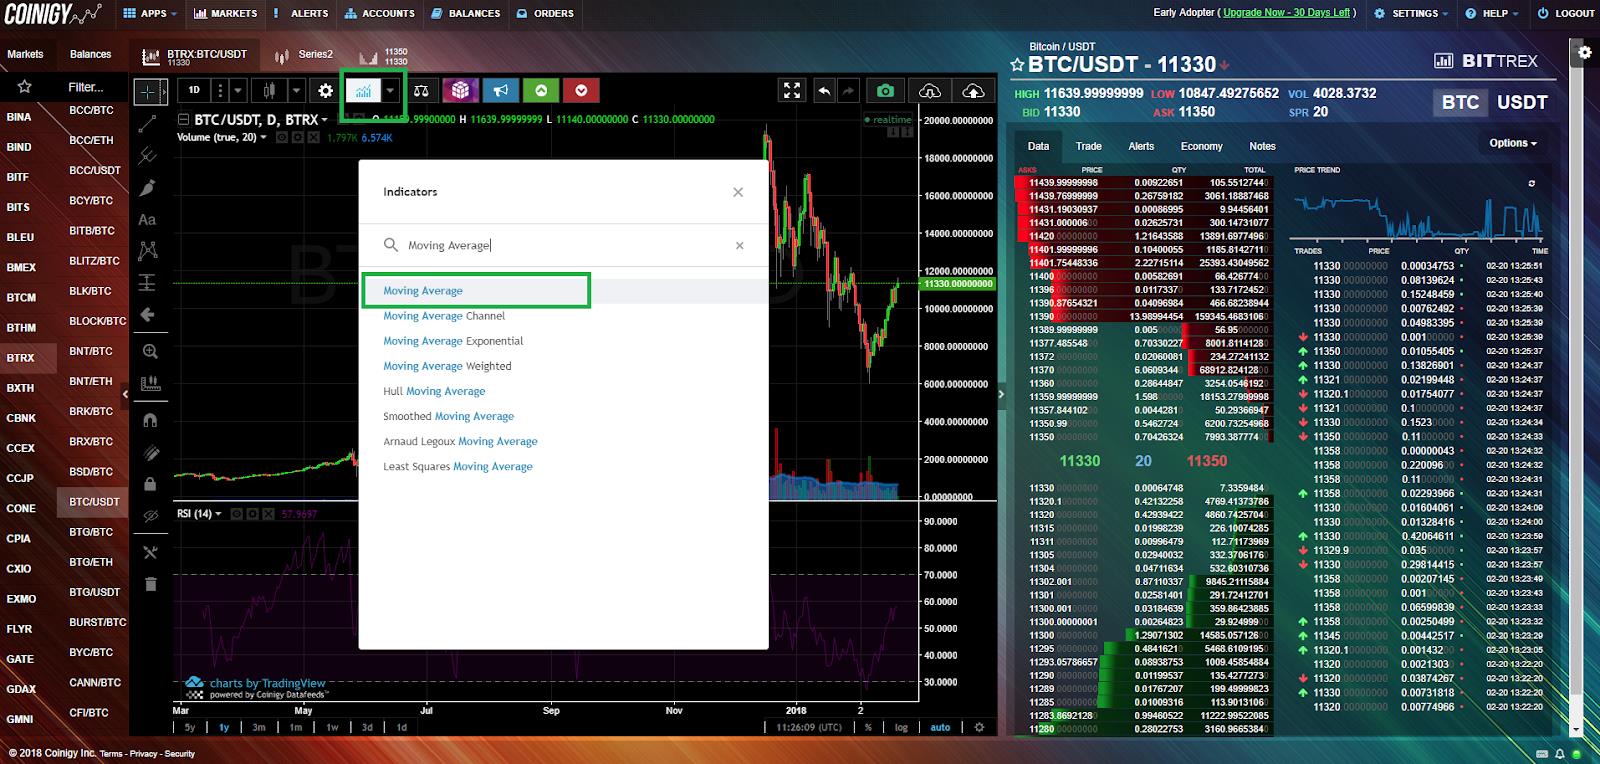Open chart properties gear icon
This screenshot has width=1600, height=764.
(x=325, y=90)
